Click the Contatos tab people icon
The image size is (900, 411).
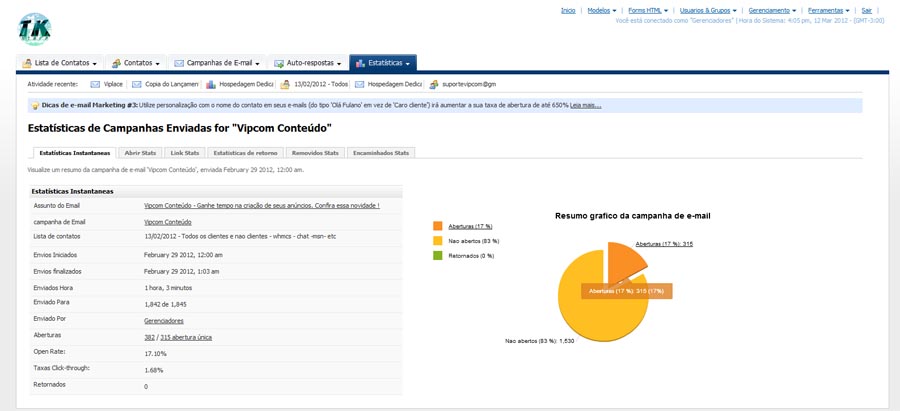tap(117, 63)
